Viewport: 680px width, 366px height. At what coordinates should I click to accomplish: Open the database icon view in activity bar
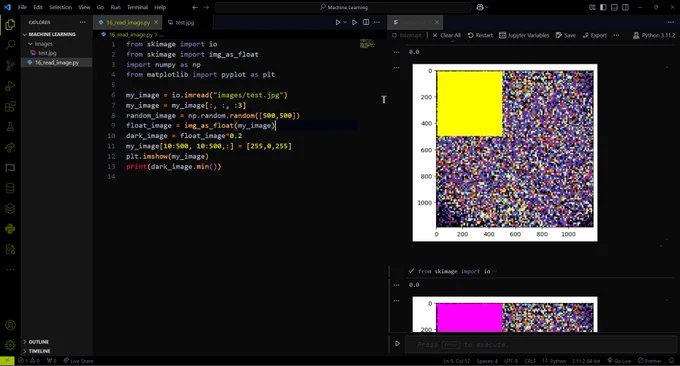point(10,188)
